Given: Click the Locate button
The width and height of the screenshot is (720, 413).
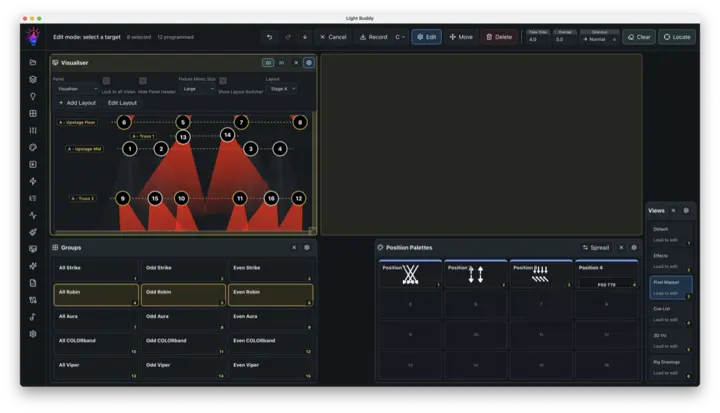Looking at the screenshot, I should point(677,37).
